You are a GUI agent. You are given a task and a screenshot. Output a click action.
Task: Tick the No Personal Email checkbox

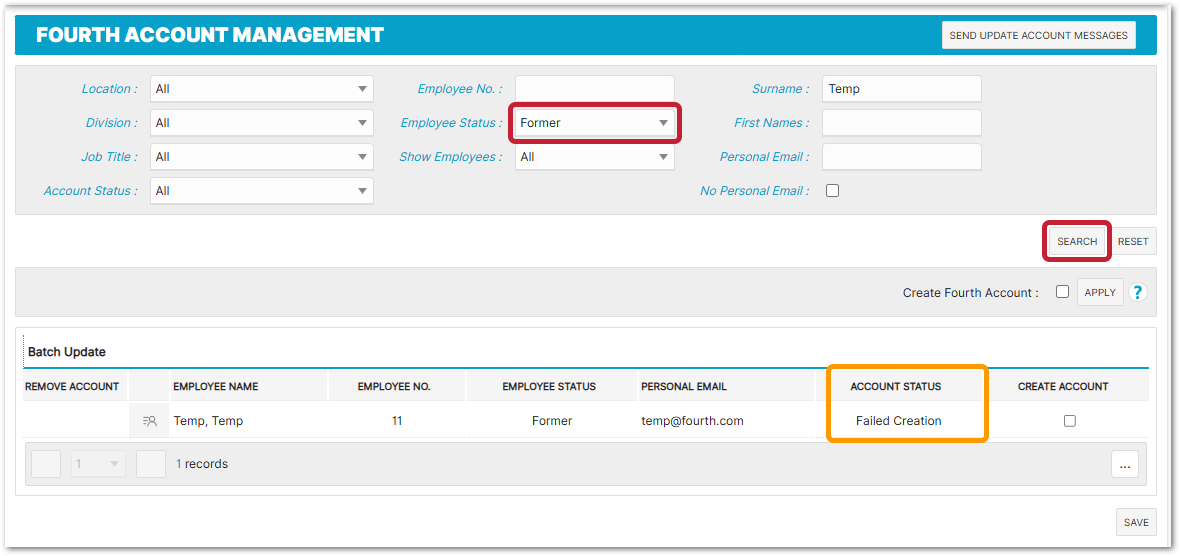[x=832, y=191]
